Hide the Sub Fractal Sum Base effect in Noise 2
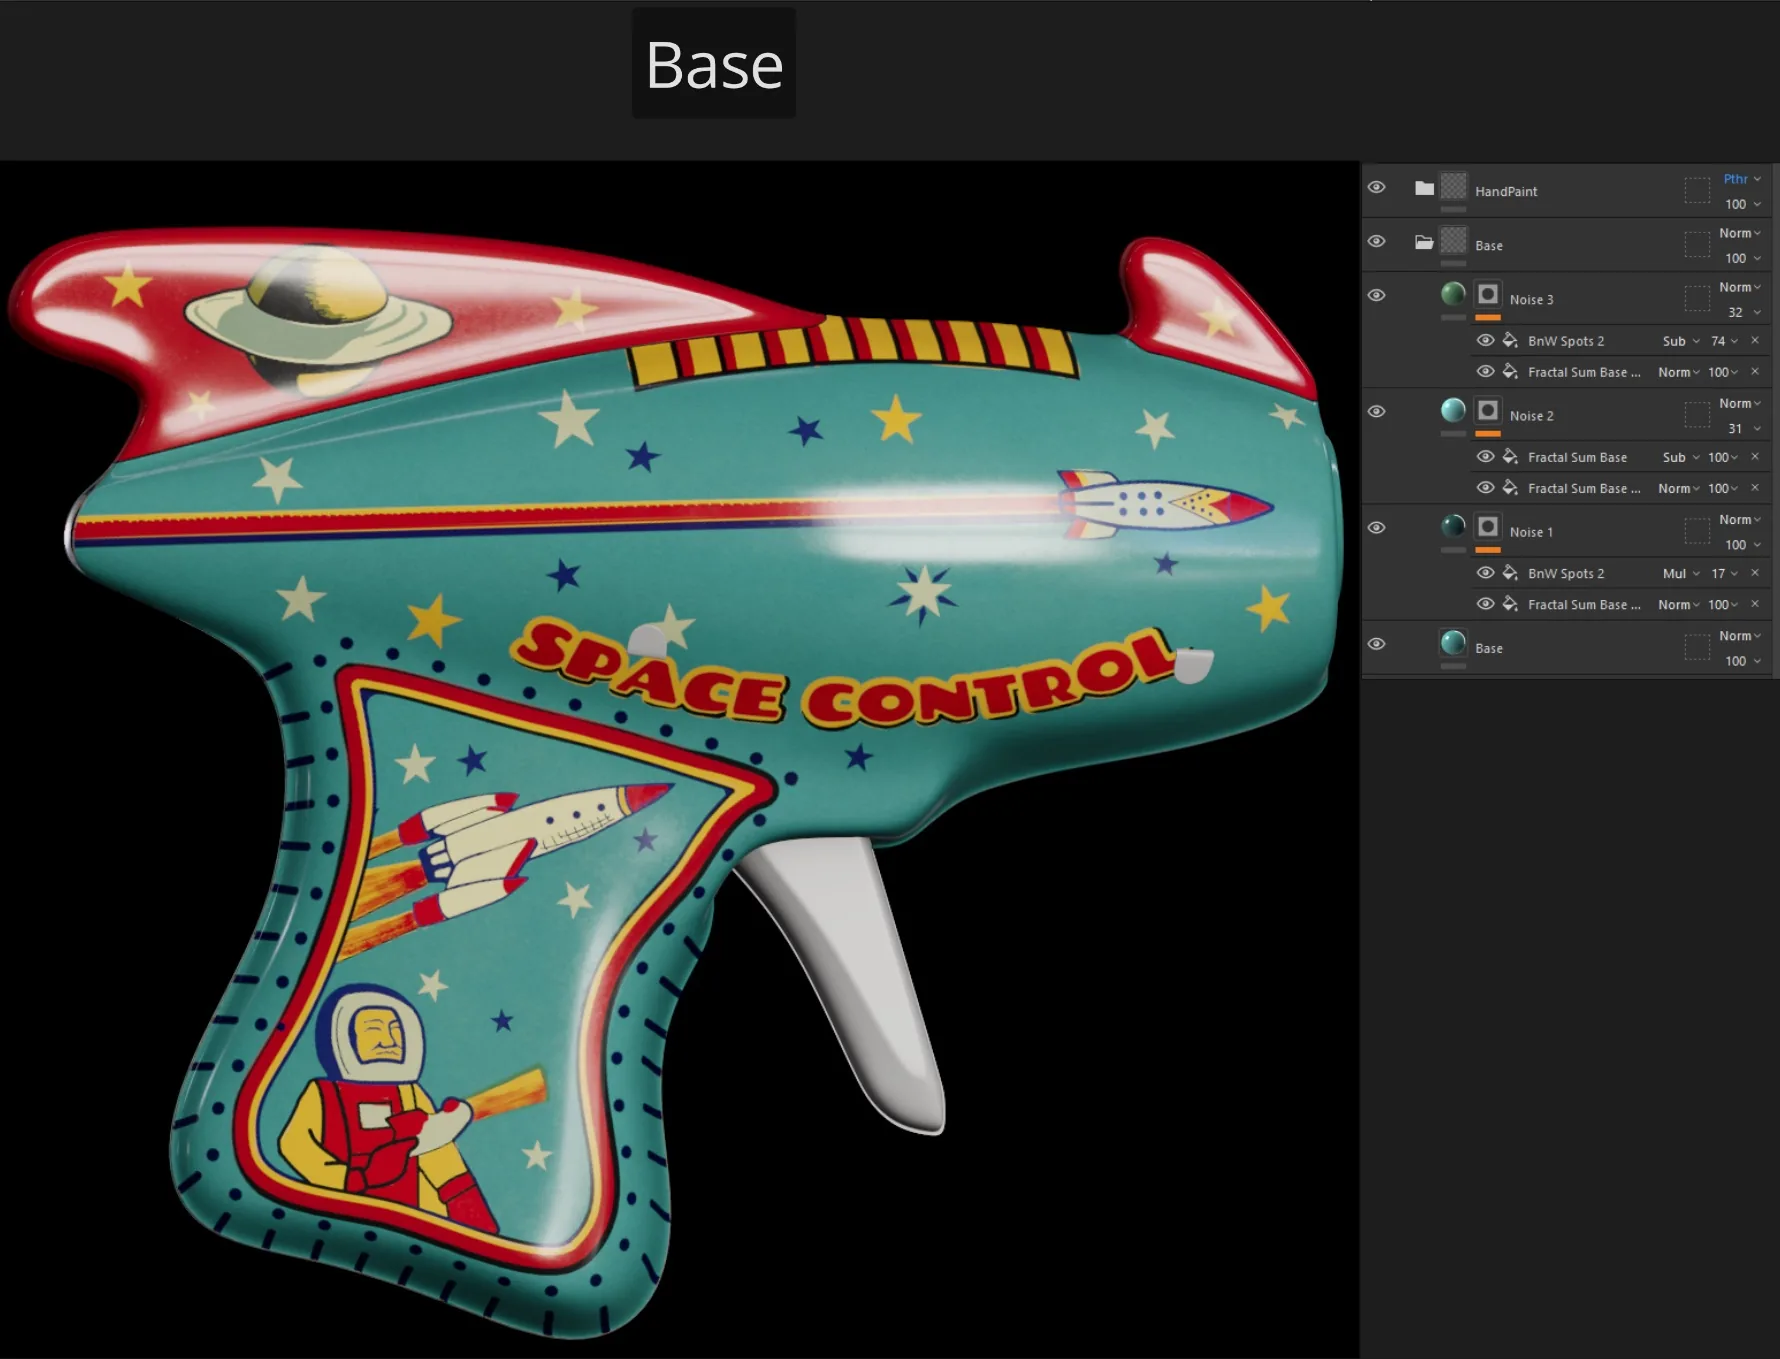This screenshot has height=1359, width=1780. pos(1485,456)
